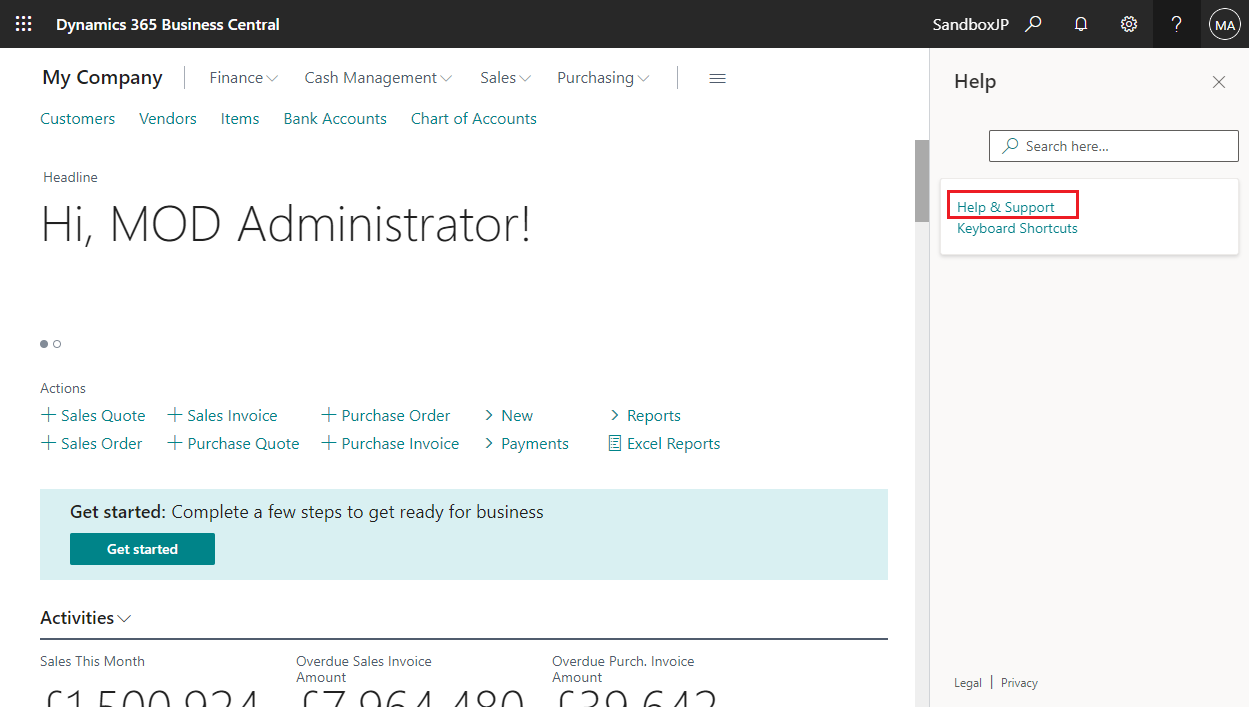Viewport: 1249px width, 707px height.
Task: Click the plus icon beside Purchase Order
Action: (328, 414)
